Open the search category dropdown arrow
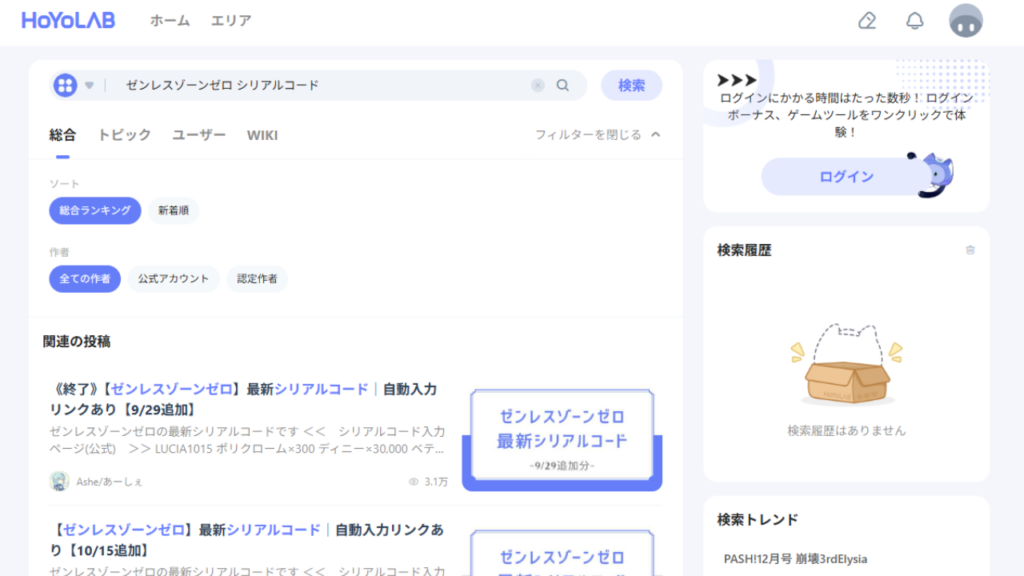1024x576 pixels. click(89, 85)
